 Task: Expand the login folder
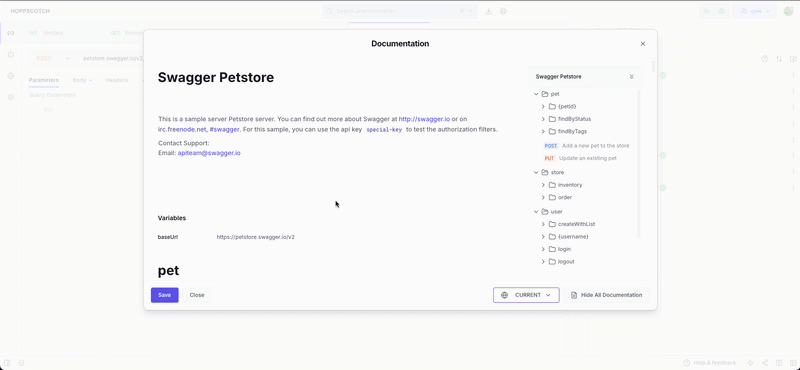click(x=543, y=249)
